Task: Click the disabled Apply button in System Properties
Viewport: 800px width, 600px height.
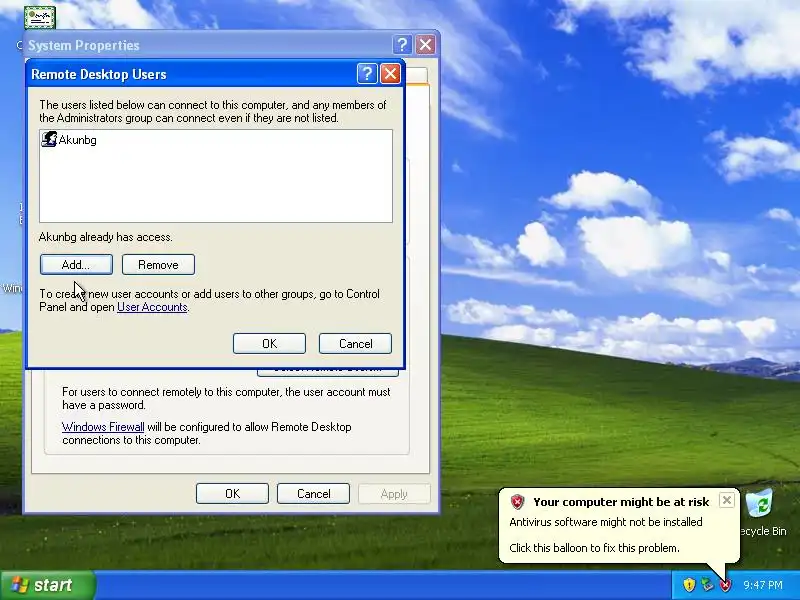Action: pyautogui.click(x=394, y=494)
